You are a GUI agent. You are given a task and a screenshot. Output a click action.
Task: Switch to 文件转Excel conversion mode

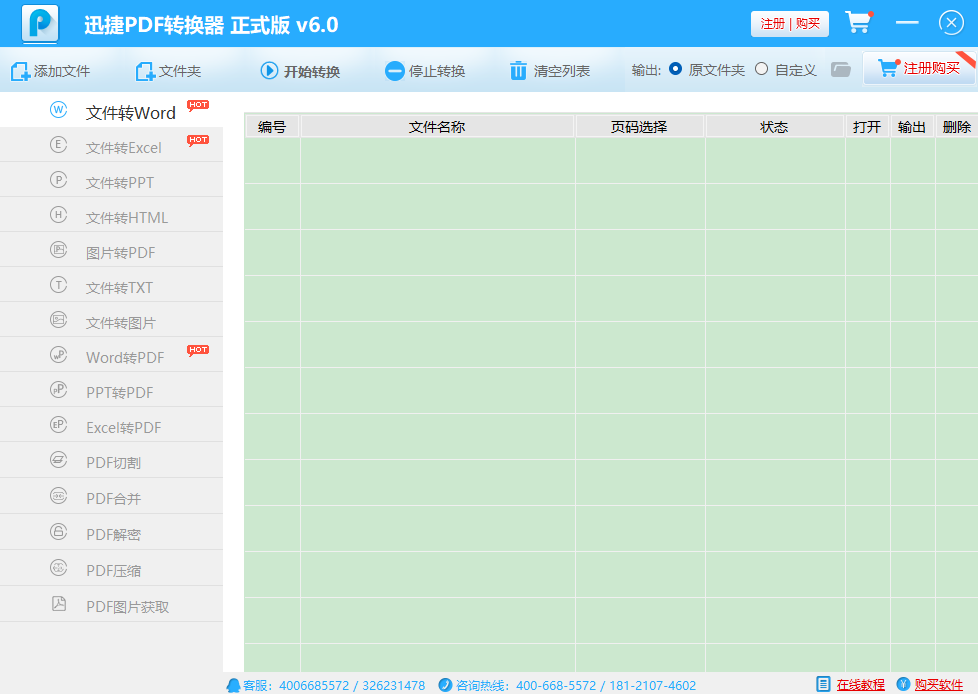[x=123, y=147]
